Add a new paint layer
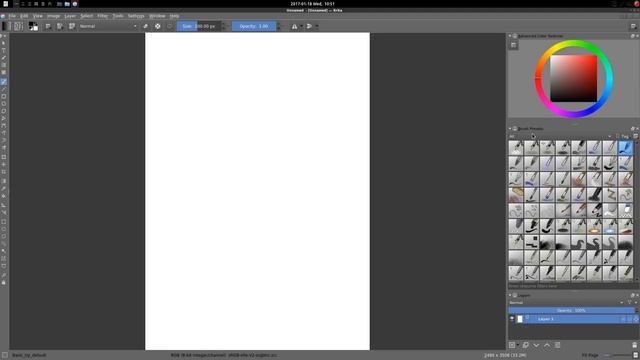Image resolution: width=640 pixels, height=360 pixels. point(512,345)
